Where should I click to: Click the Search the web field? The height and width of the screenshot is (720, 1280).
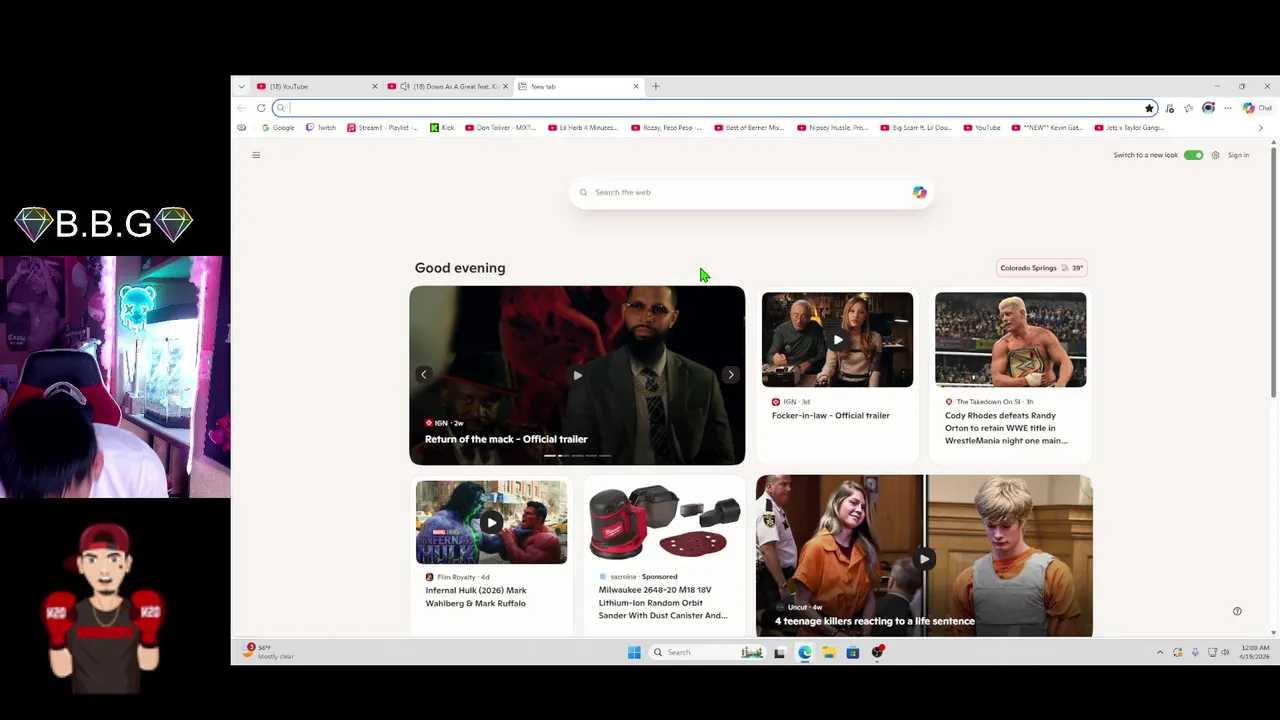point(750,192)
